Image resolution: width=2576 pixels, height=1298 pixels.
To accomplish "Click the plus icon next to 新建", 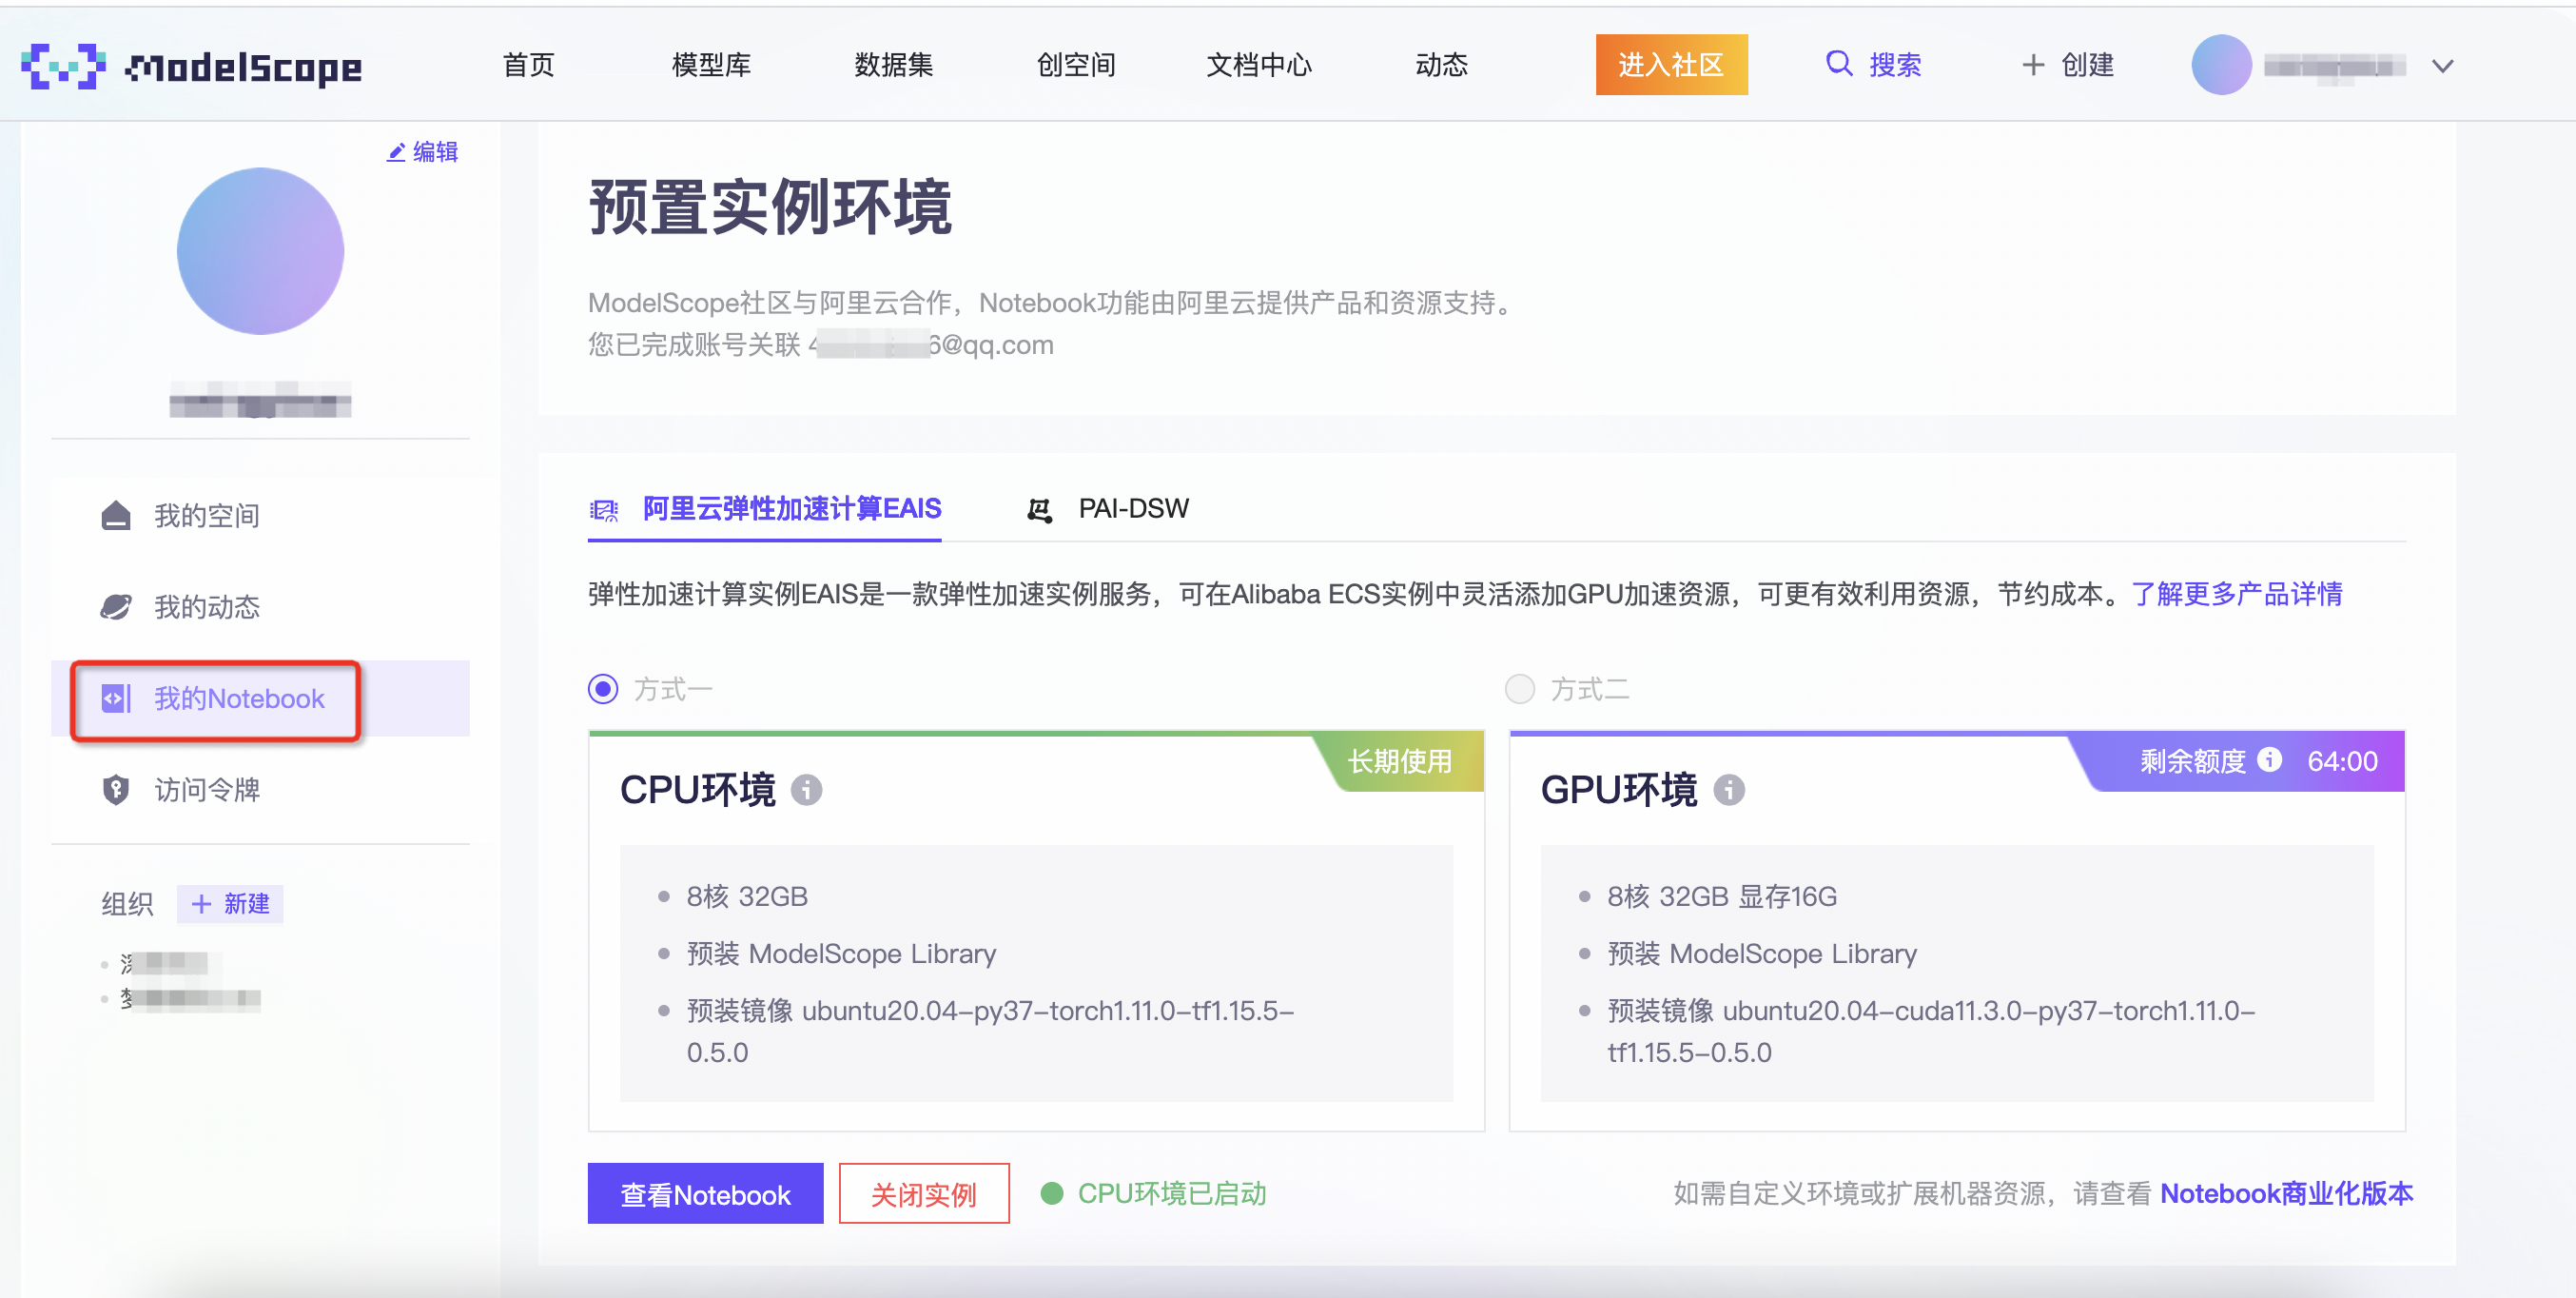I will [x=201, y=904].
